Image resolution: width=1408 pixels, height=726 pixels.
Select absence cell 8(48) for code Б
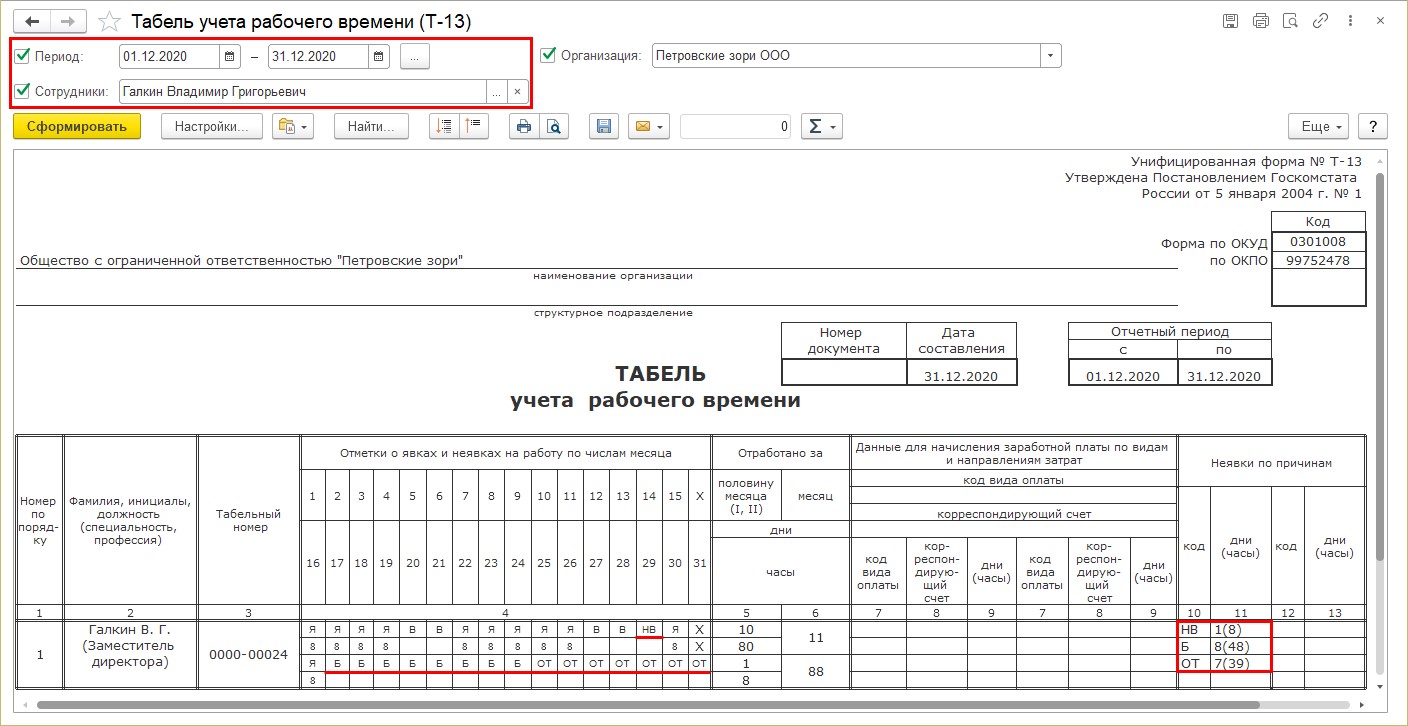[x=1240, y=646]
